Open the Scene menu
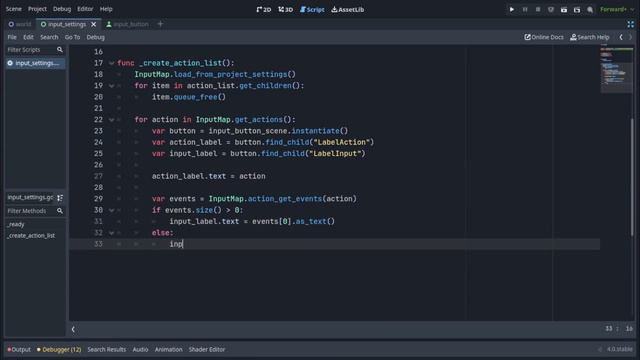Viewport: 640px width, 360px height. point(13,9)
